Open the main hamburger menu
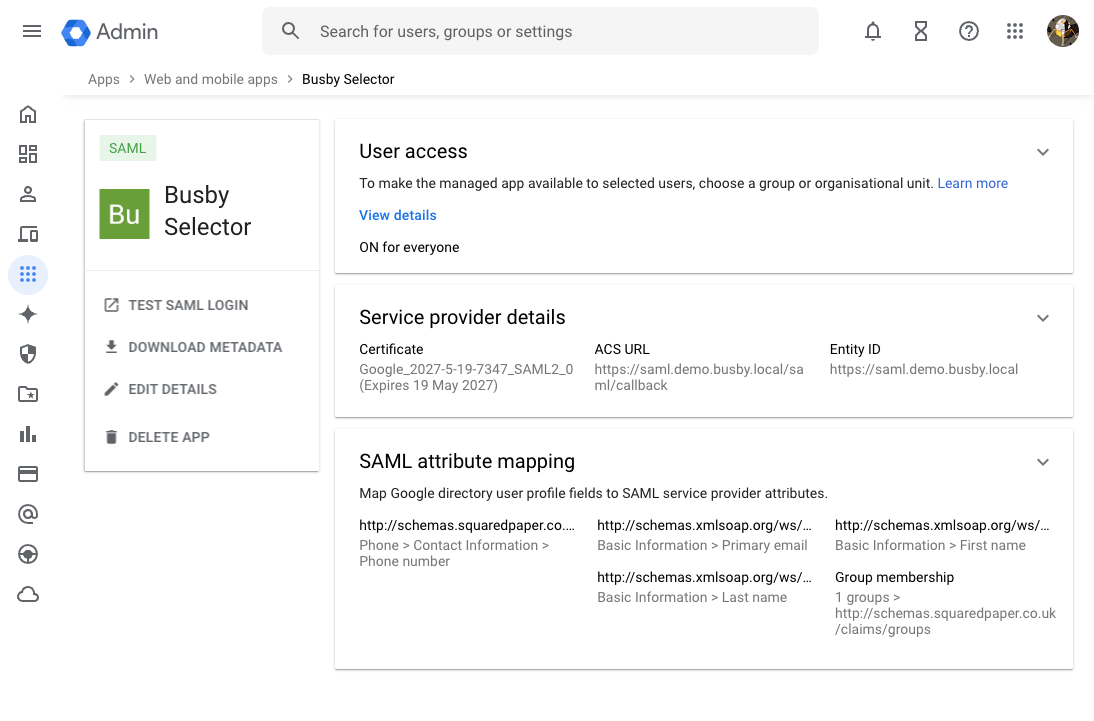This screenshot has height=721, width=1094. tap(31, 31)
